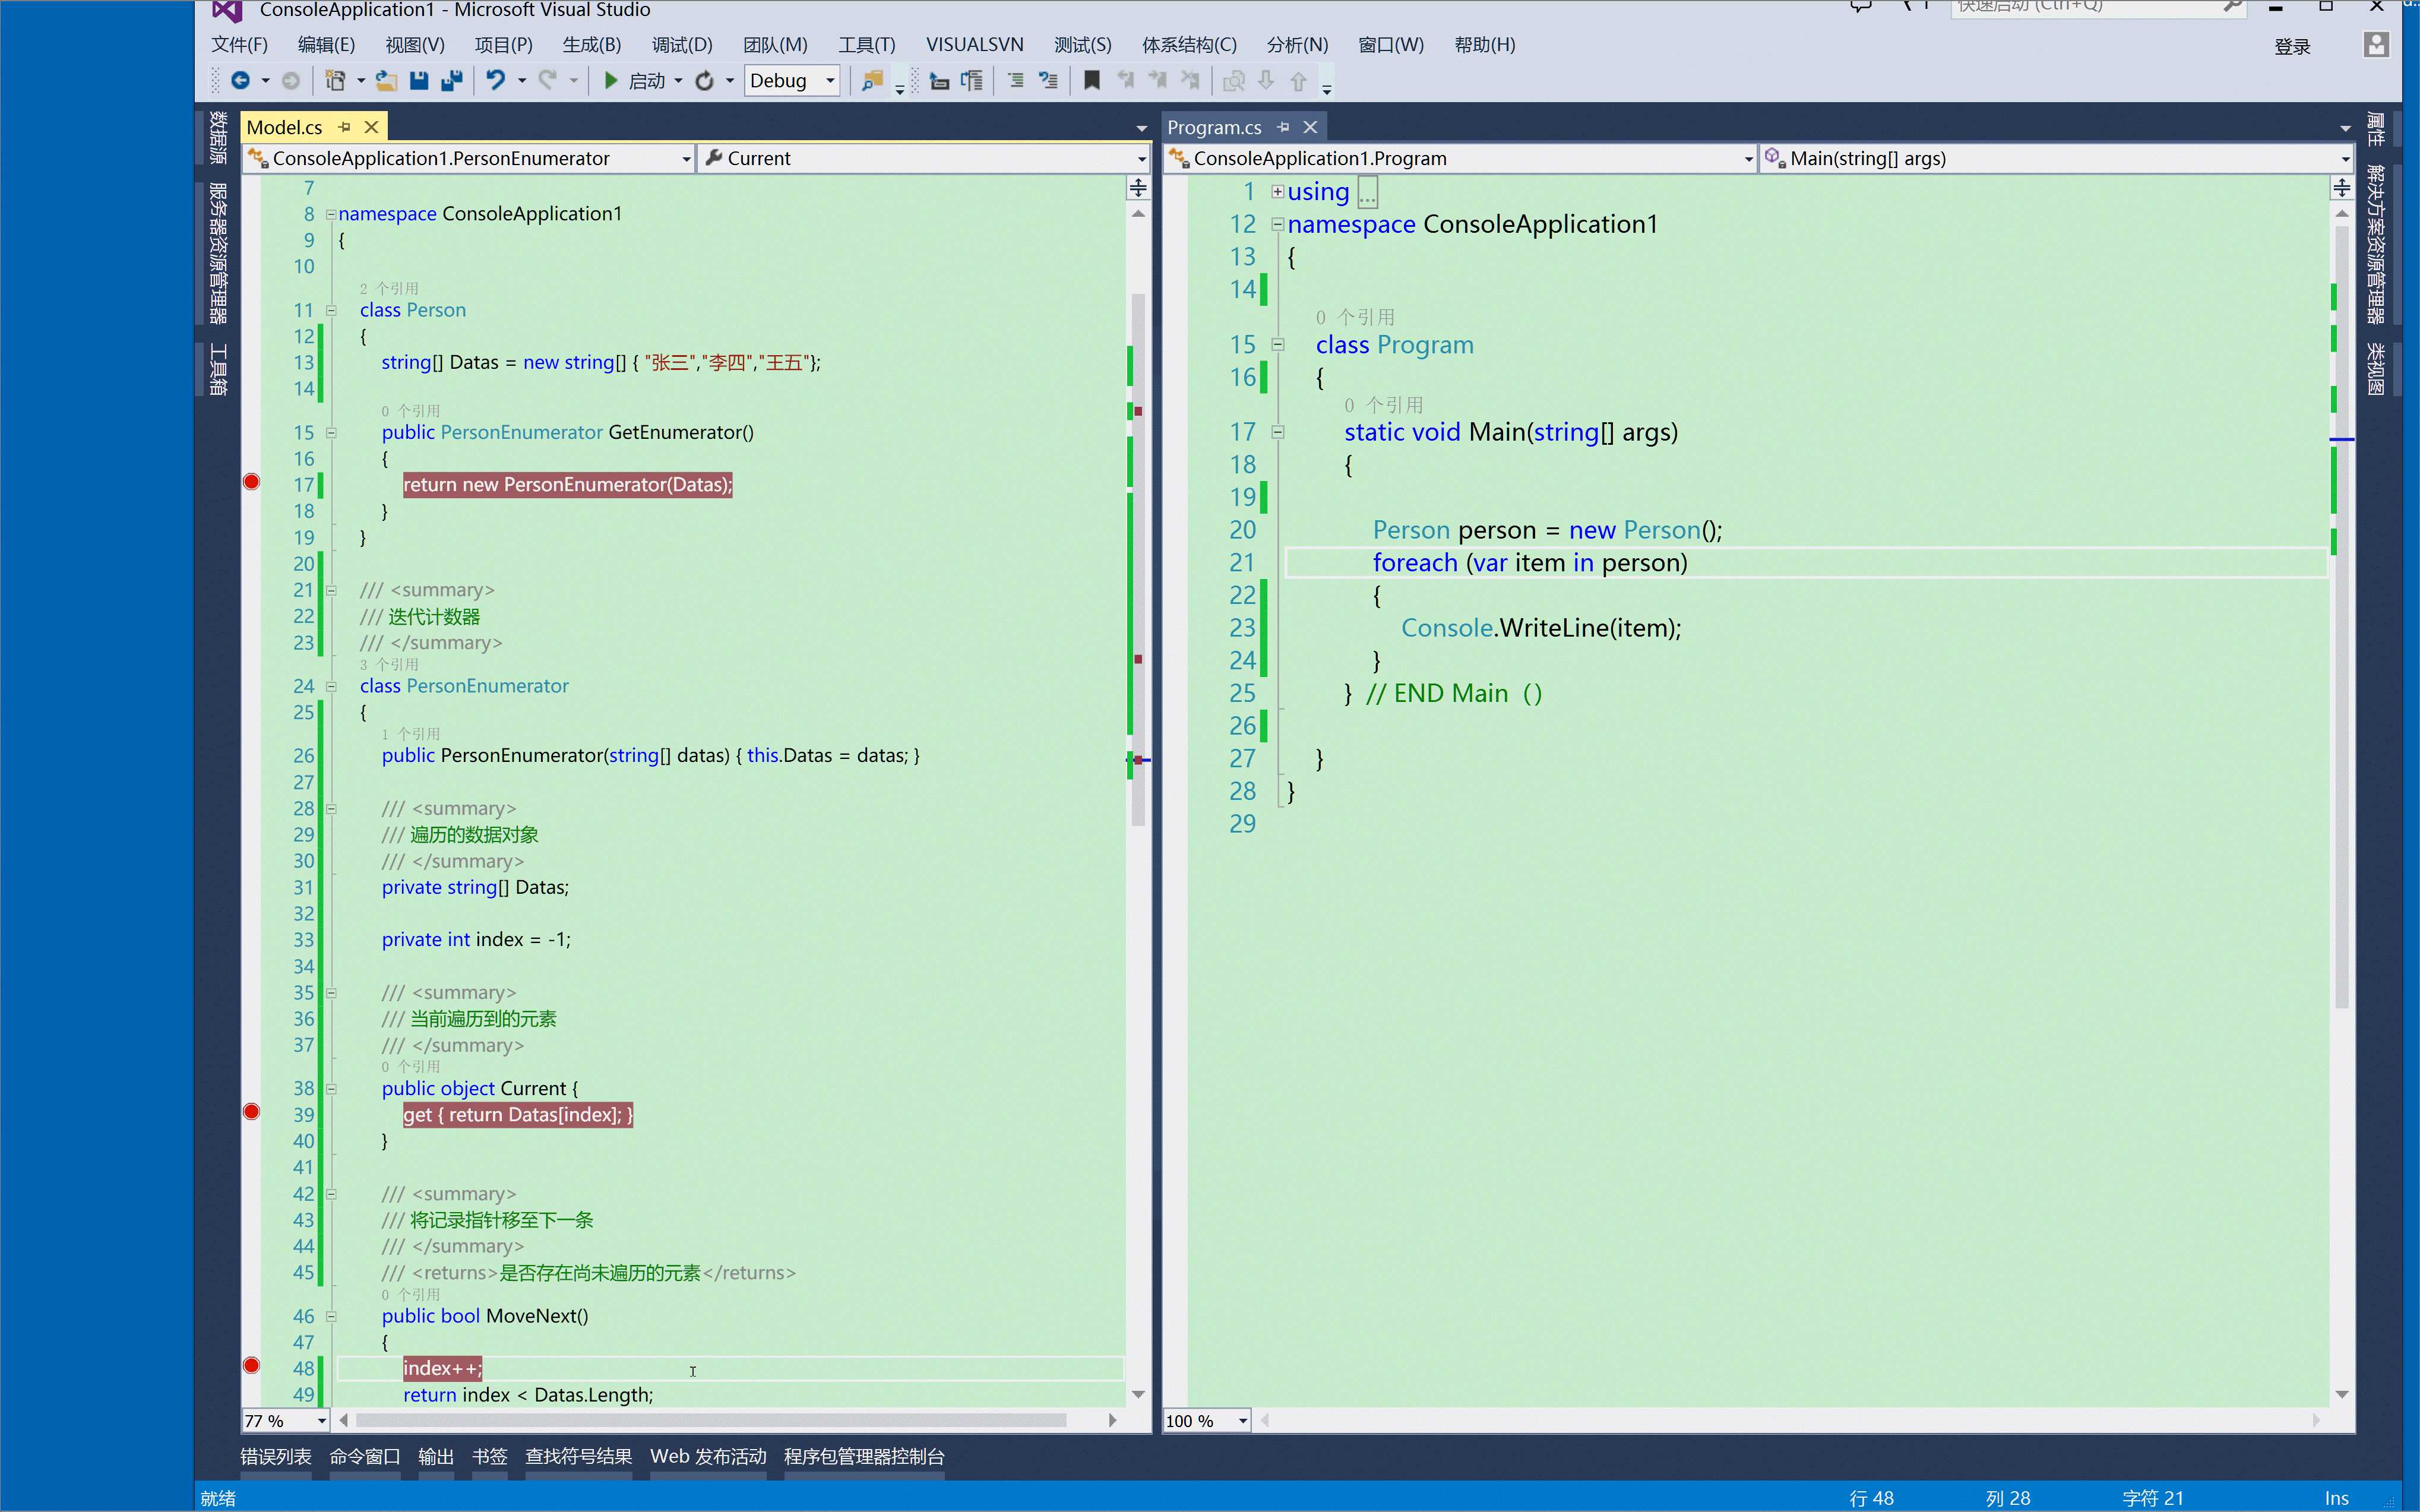The width and height of the screenshot is (2420, 1512).
Task: Pin the Program.cs tab
Action: point(1284,127)
